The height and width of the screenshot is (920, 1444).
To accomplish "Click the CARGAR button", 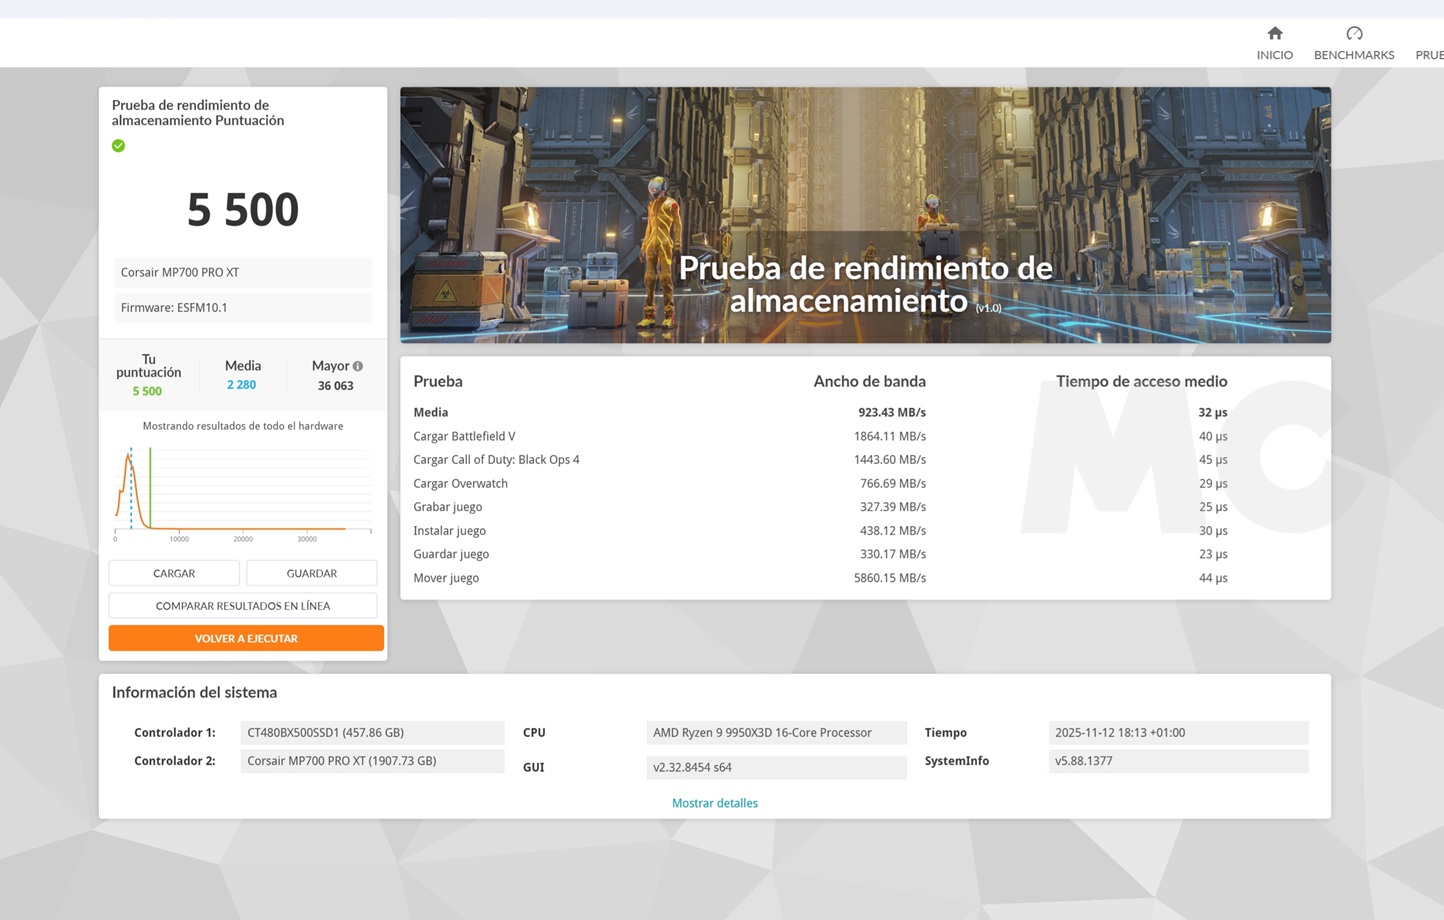I will tap(175, 572).
